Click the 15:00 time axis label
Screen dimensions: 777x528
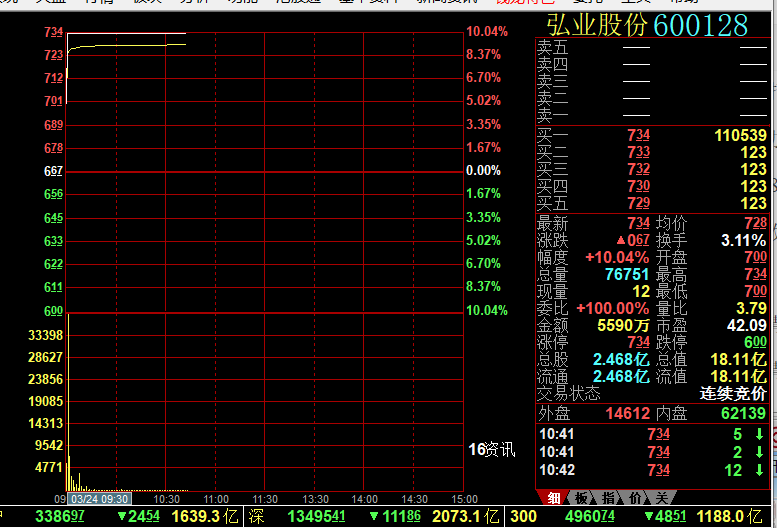point(464,499)
